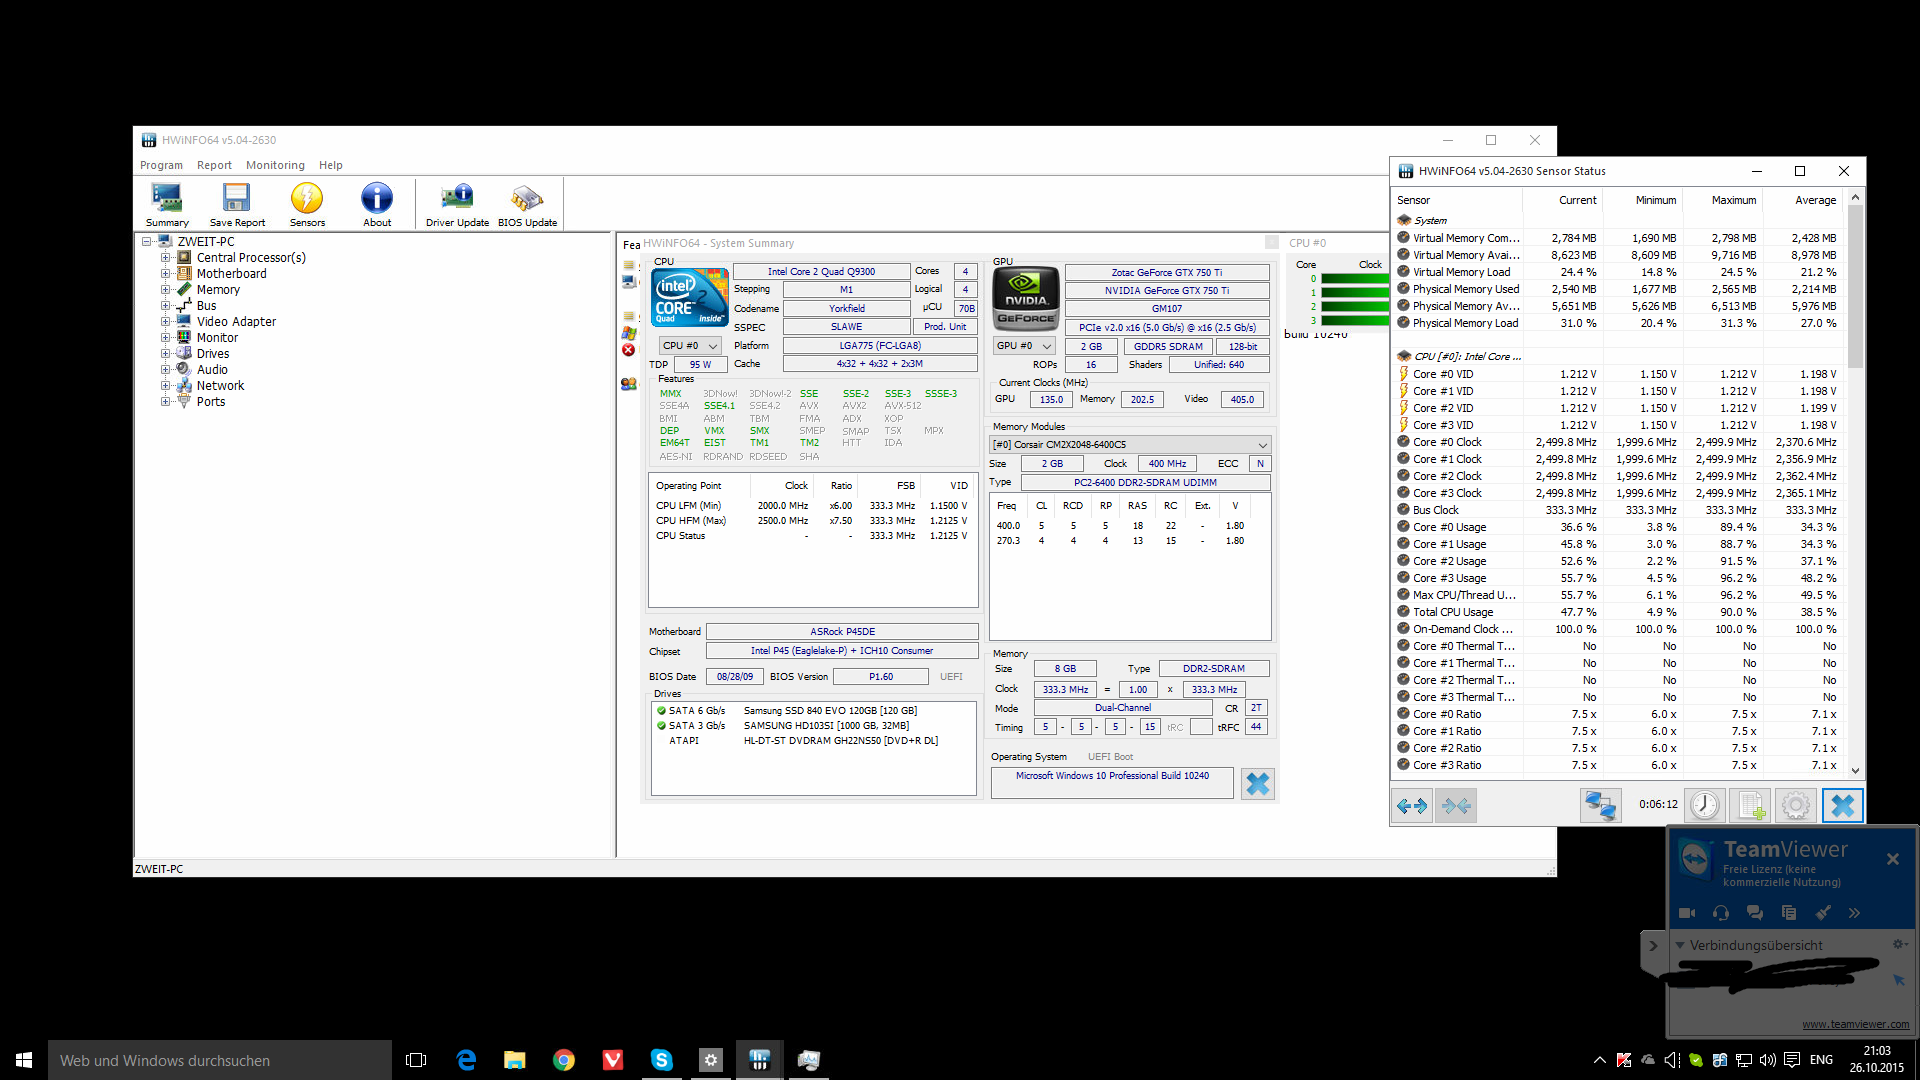Image resolution: width=1920 pixels, height=1080 pixels.
Task: Open the CPU #0 selector dropdown
Action: [690, 346]
